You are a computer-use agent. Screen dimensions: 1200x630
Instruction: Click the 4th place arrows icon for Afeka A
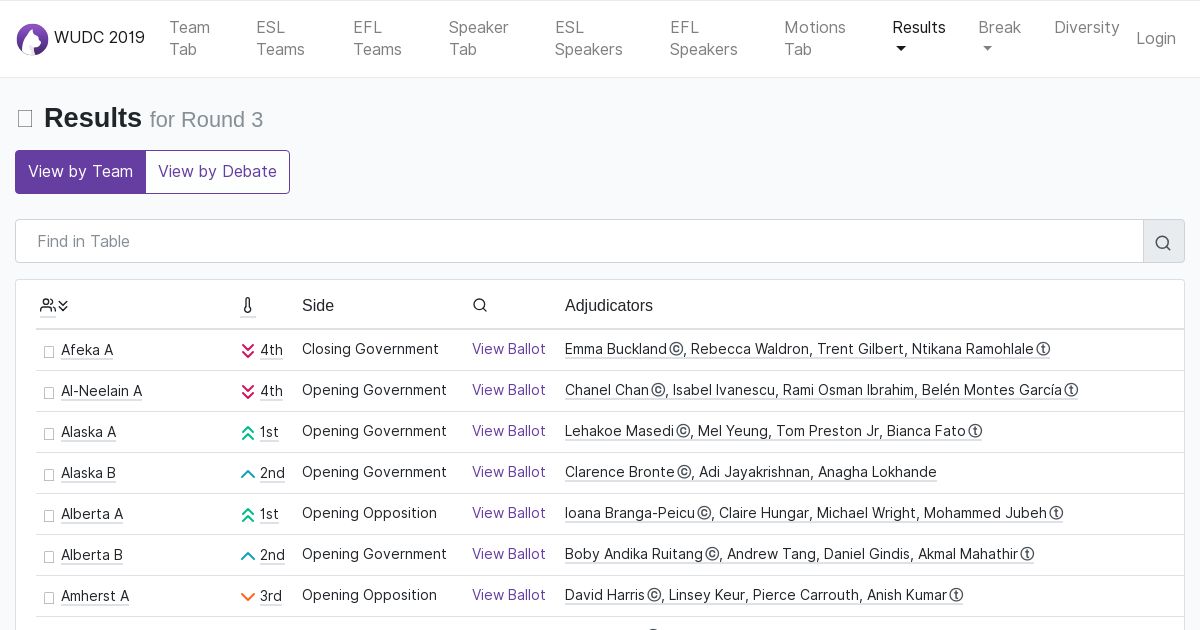[248, 351]
